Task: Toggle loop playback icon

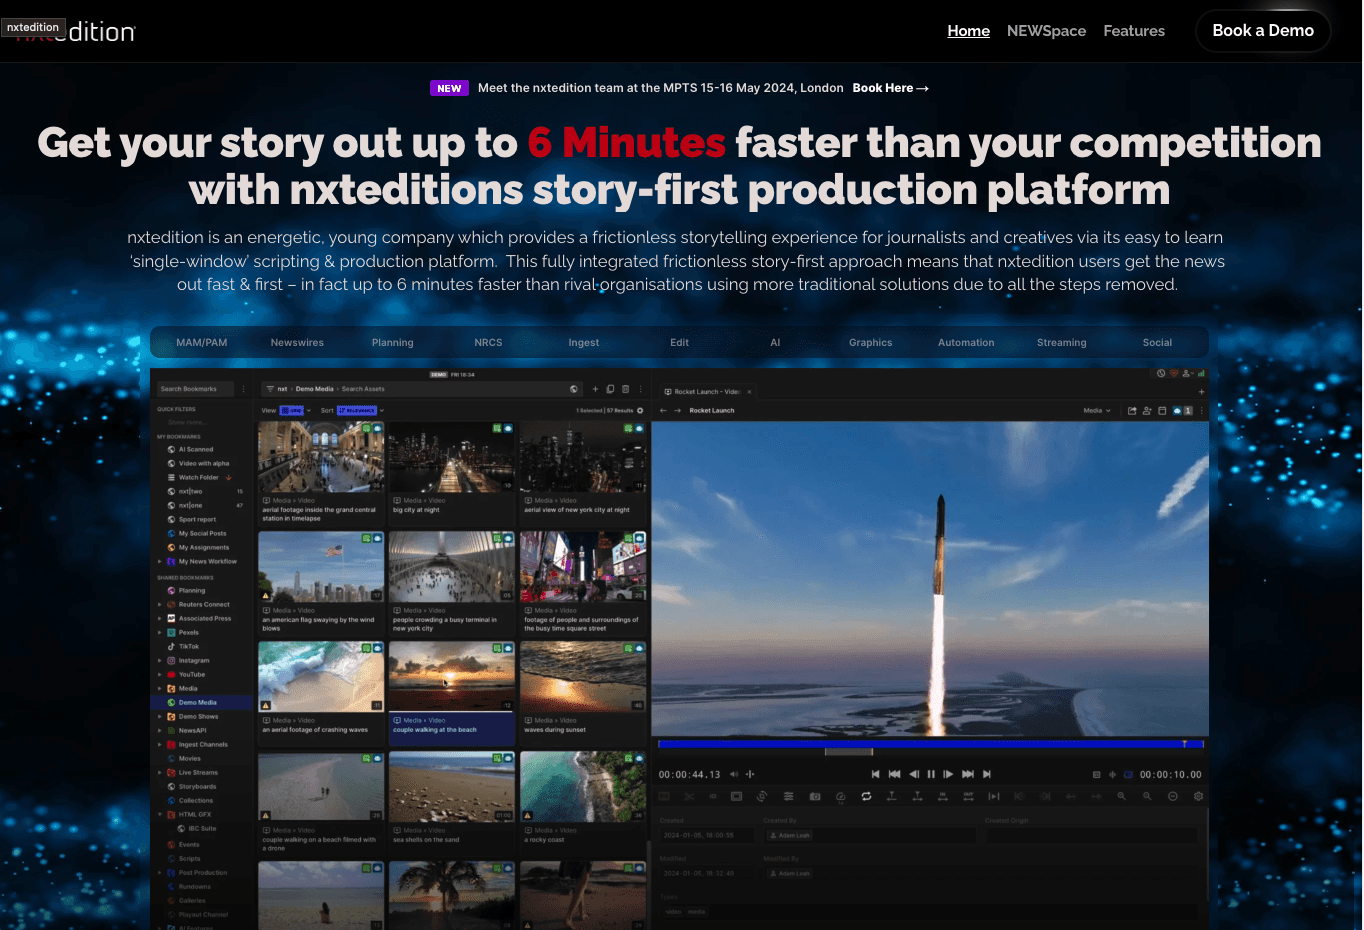Action: point(866,797)
